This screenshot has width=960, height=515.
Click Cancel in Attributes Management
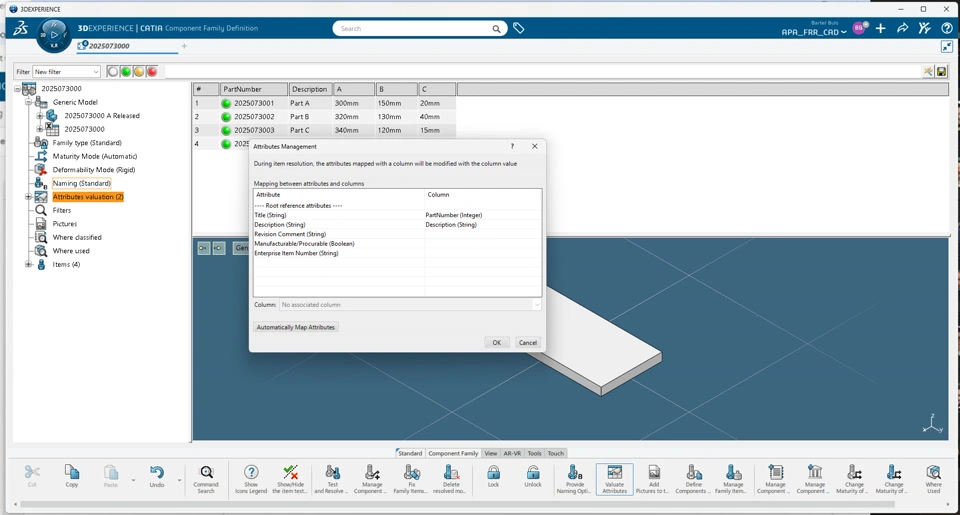pos(528,342)
